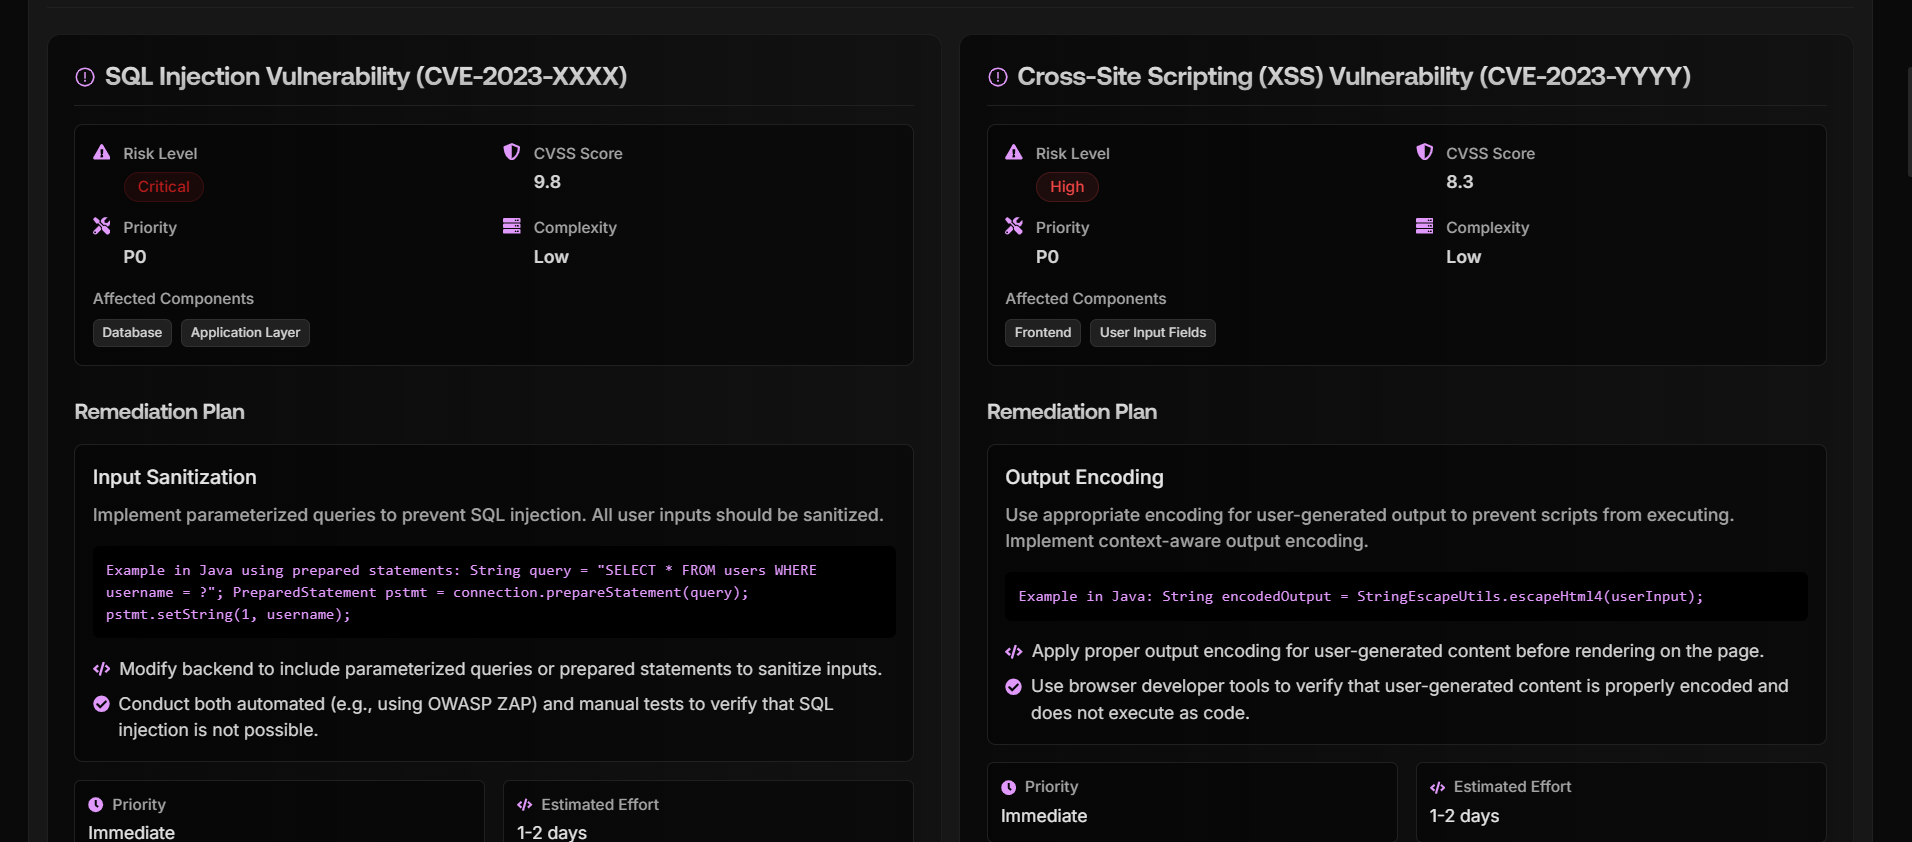The image size is (1912, 842).
Task: Click the Database component tag
Action: (x=132, y=333)
